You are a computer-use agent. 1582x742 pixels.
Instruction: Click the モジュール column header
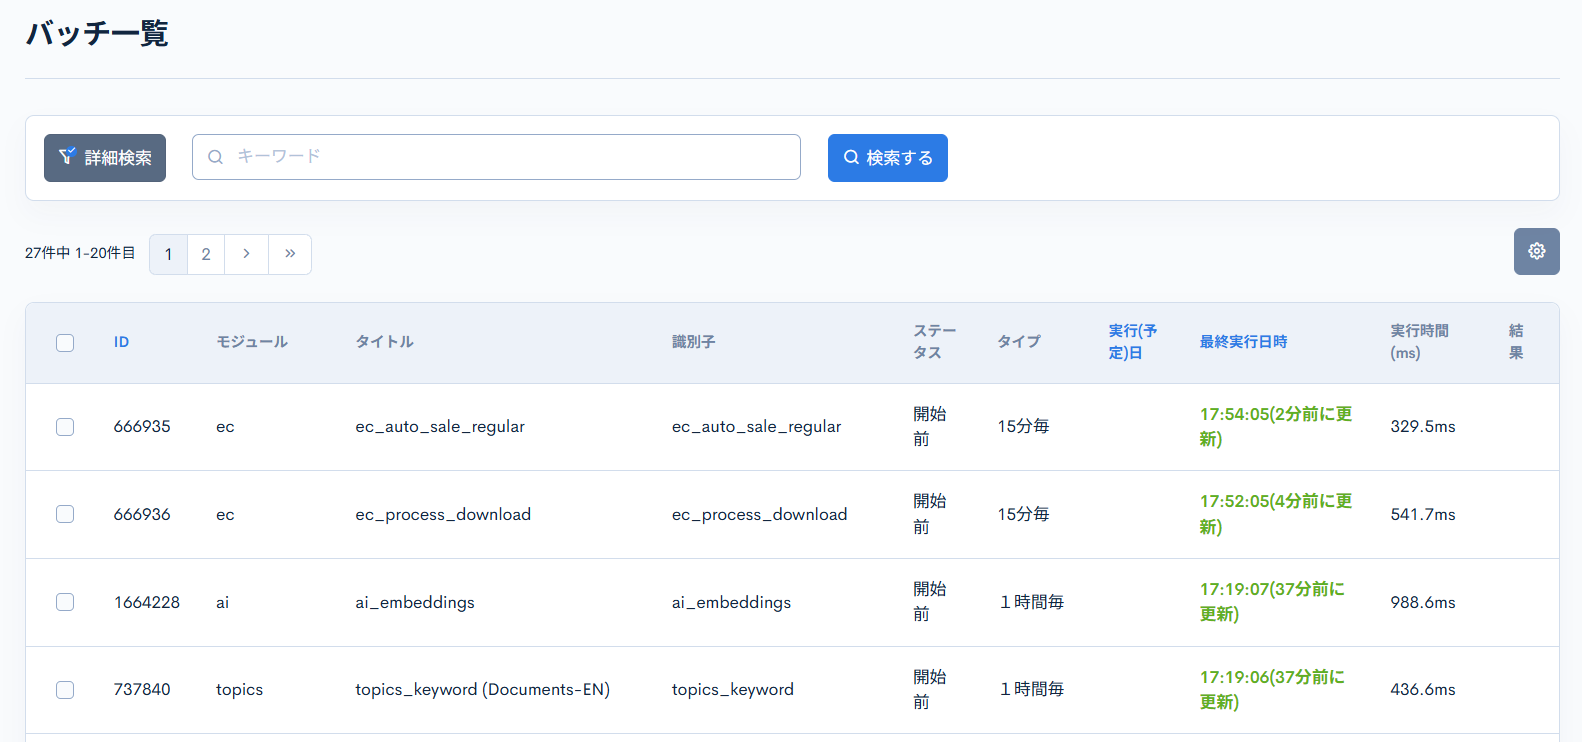(252, 342)
